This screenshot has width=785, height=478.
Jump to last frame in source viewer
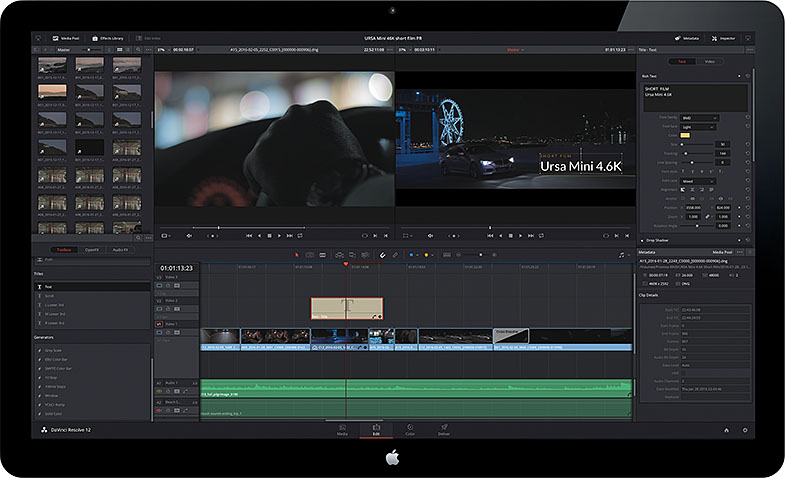pos(289,235)
